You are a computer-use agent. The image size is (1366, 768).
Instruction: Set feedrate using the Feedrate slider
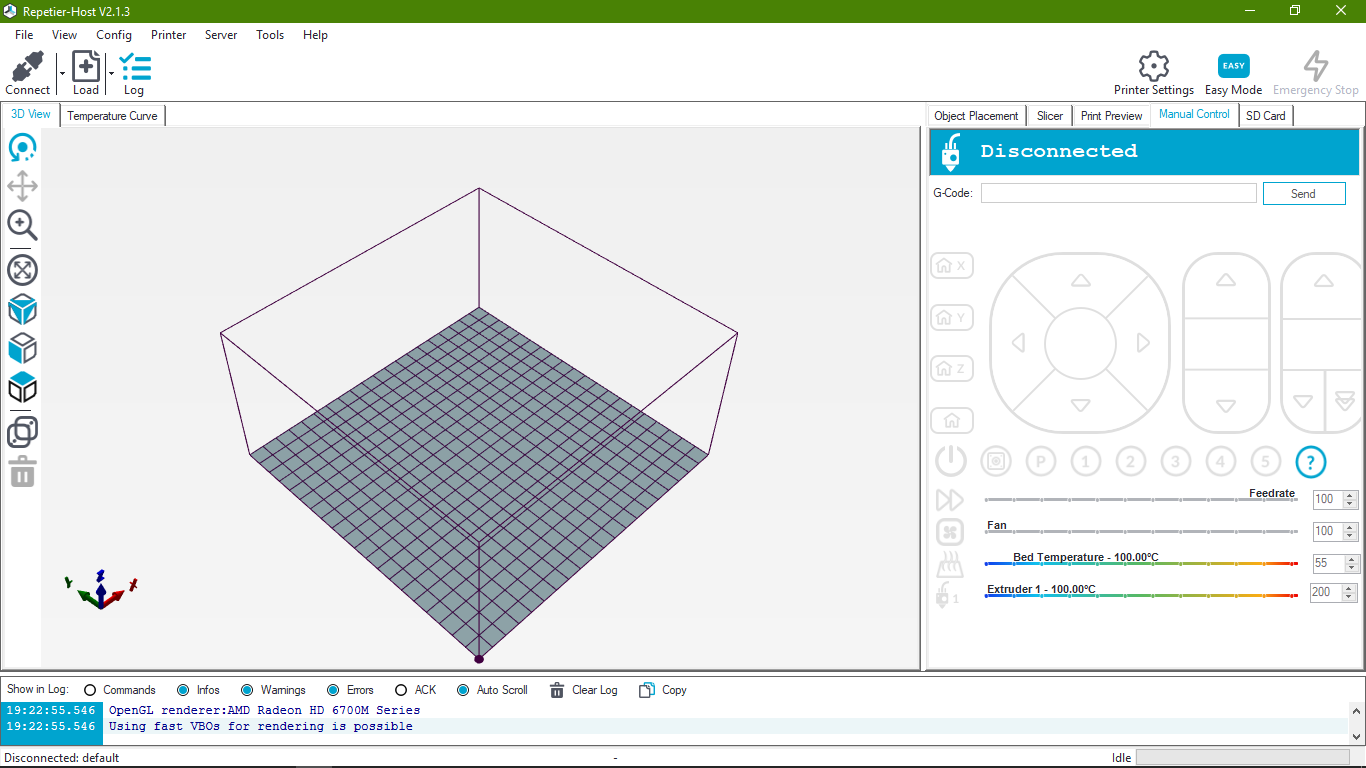click(x=1140, y=499)
